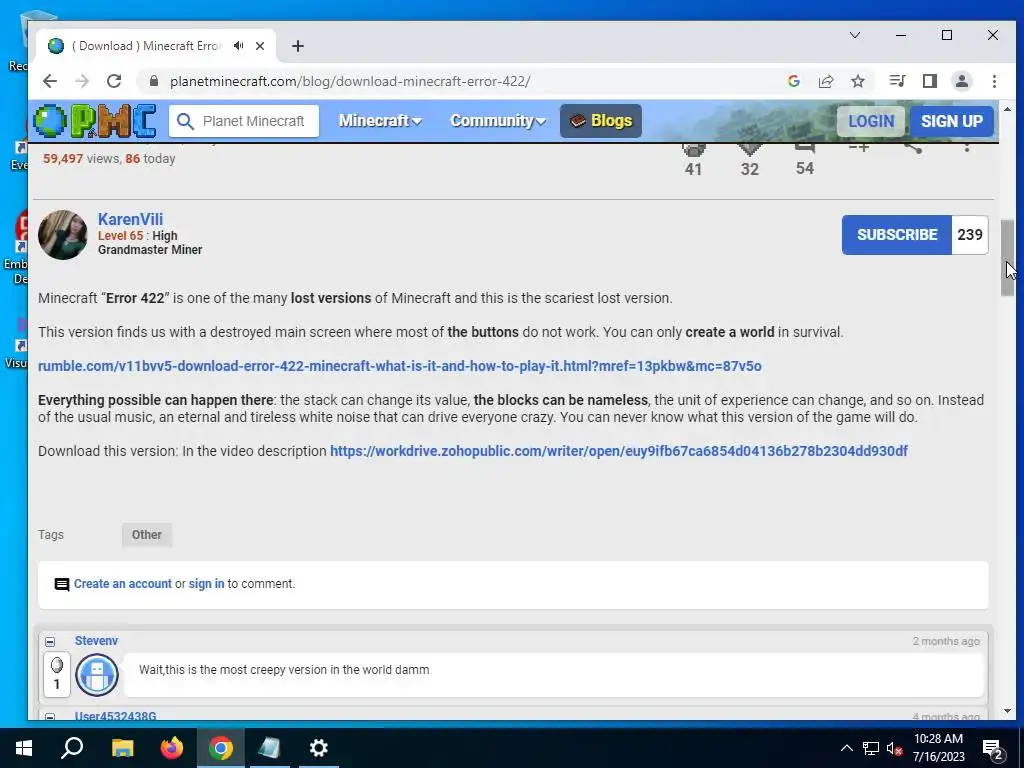Image resolution: width=1024 pixels, height=768 pixels.
Task: Click the Other tag
Action: tap(147, 535)
